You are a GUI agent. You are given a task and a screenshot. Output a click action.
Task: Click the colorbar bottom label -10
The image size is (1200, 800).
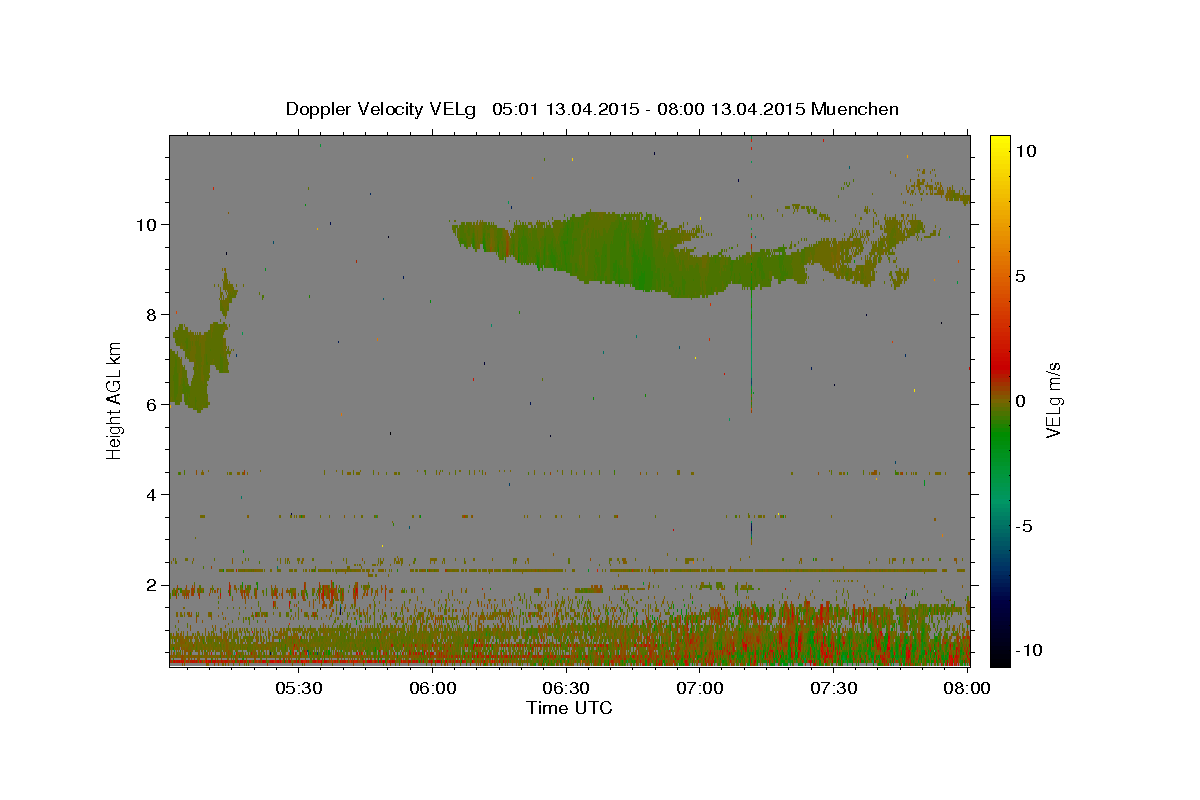click(x=1027, y=650)
